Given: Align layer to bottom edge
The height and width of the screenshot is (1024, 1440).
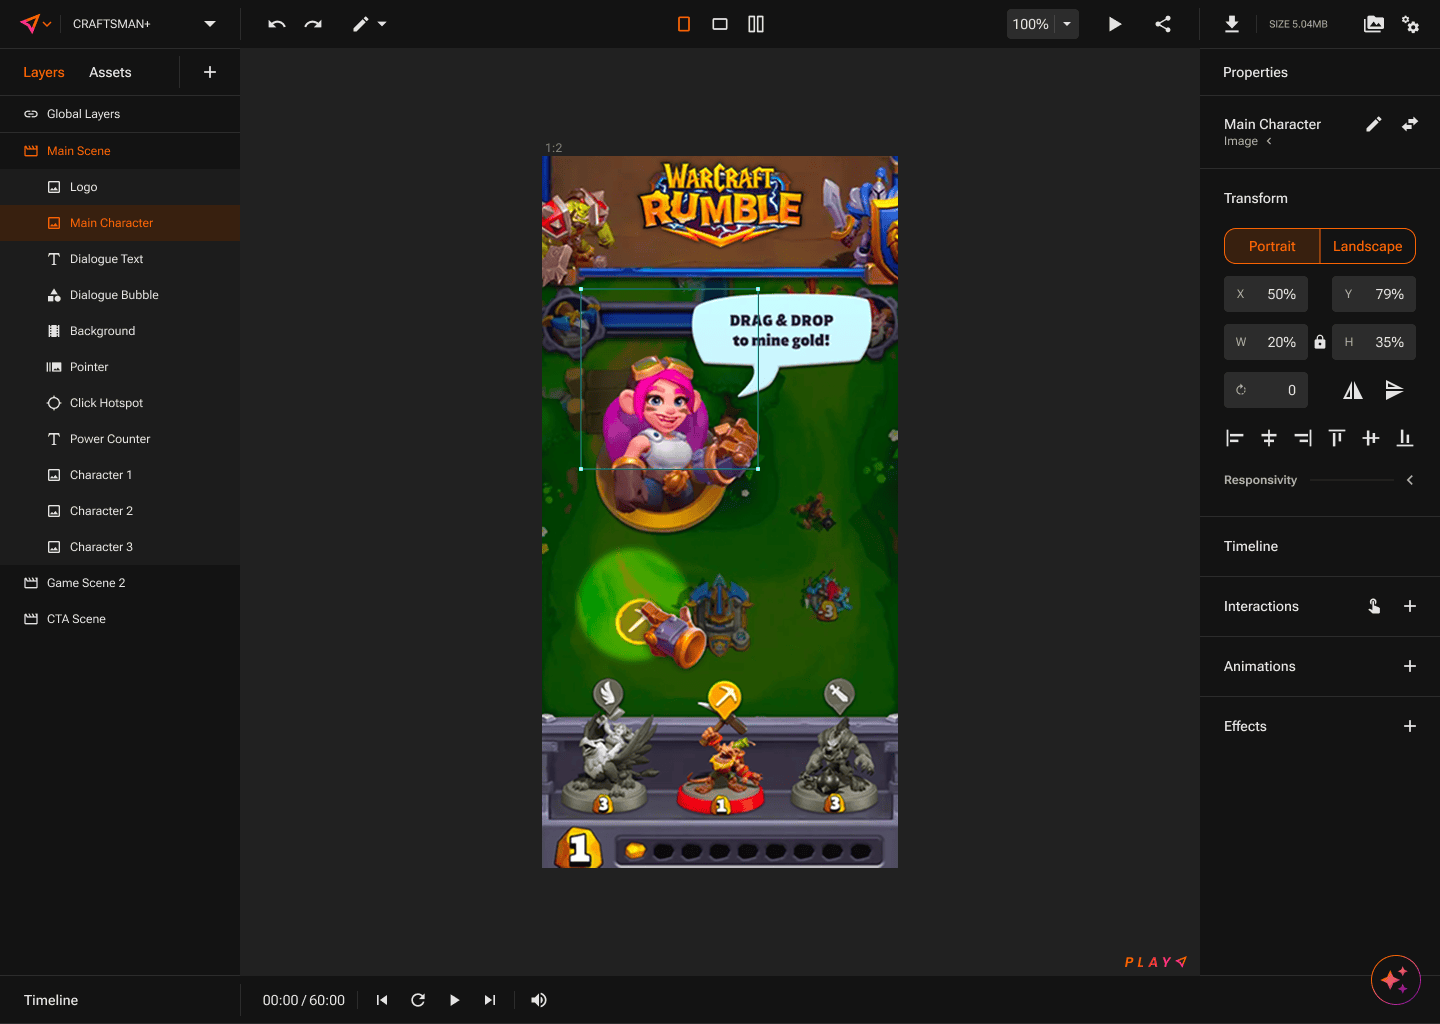Looking at the screenshot, I should click(1405, 438).
